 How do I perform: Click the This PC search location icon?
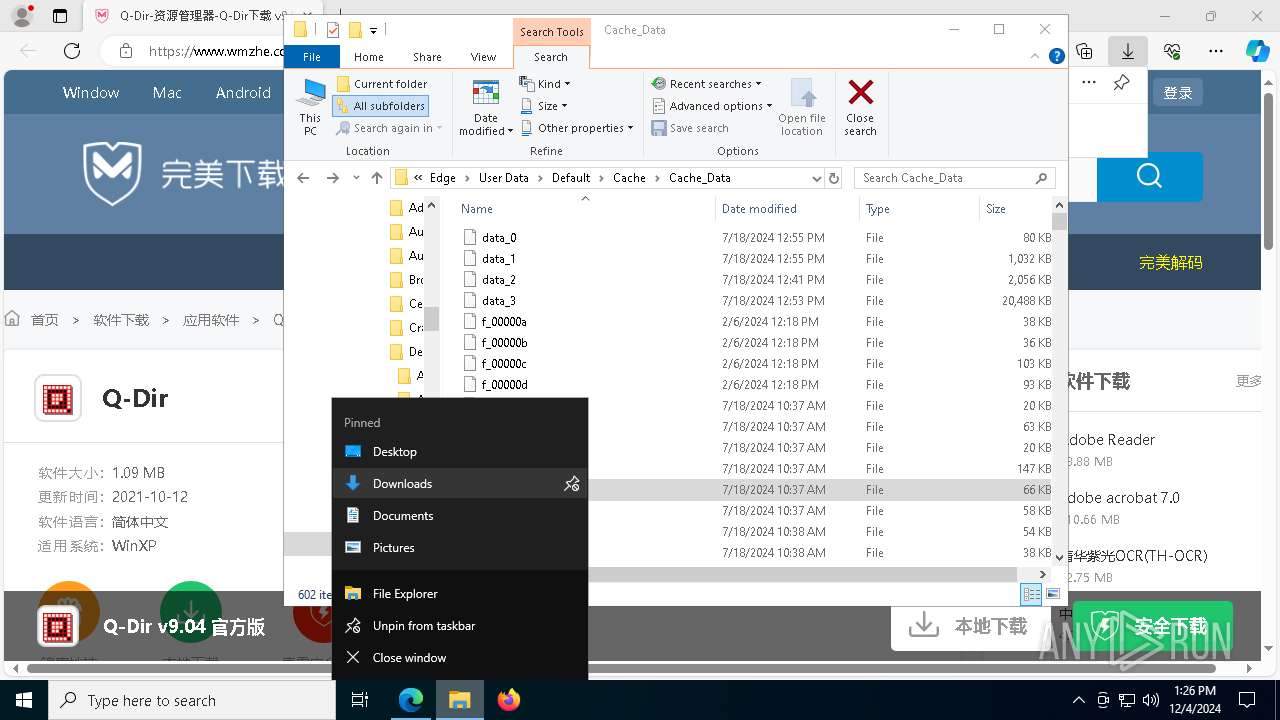(310, 106)
